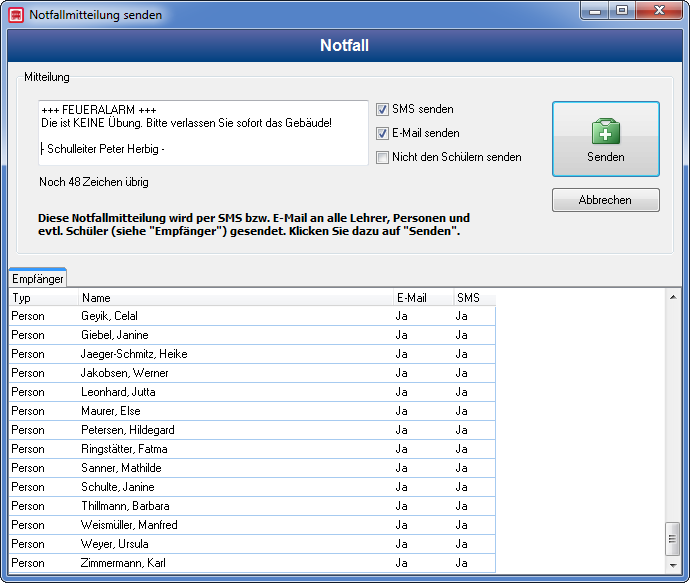Select the Empfänger tab
The width and height of the screenshot is (690, 583).
(38, 279)
